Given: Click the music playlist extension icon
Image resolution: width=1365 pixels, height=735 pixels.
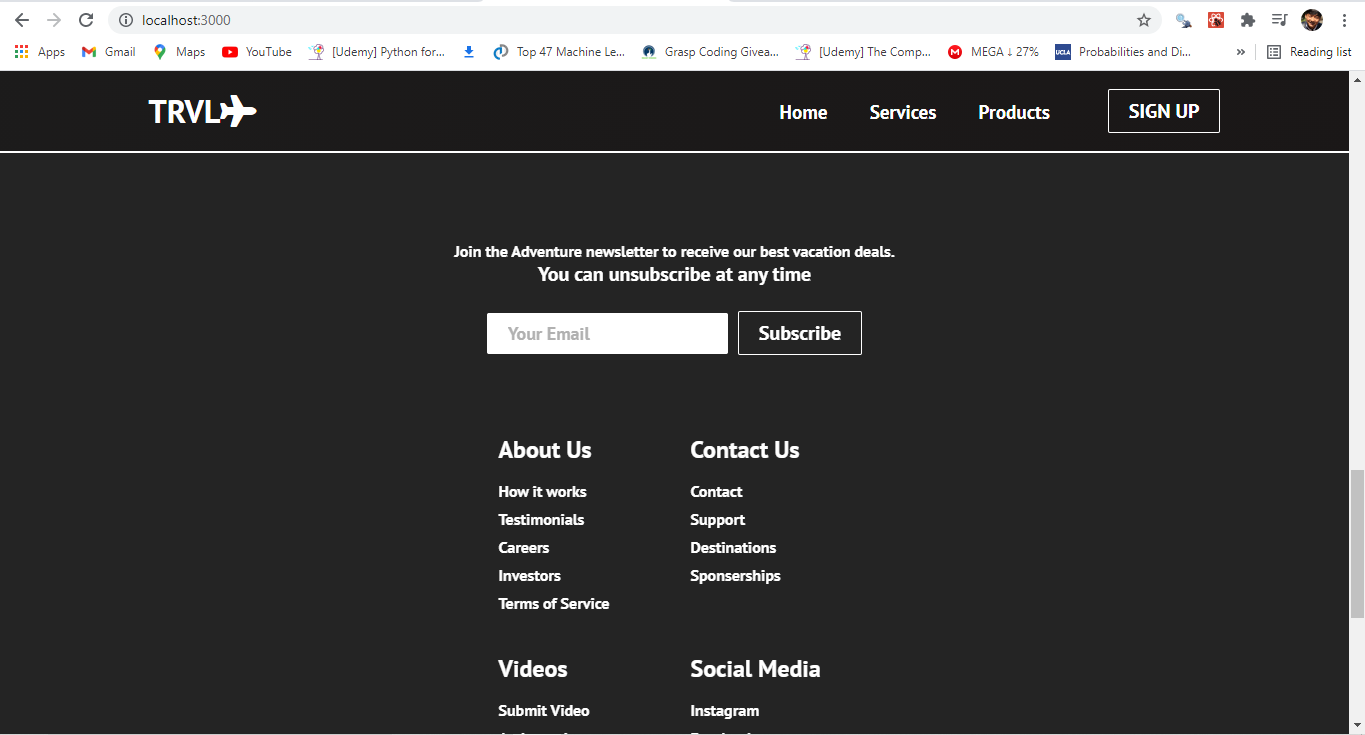Looking at the screenshot, I should tap(1280, 20).
